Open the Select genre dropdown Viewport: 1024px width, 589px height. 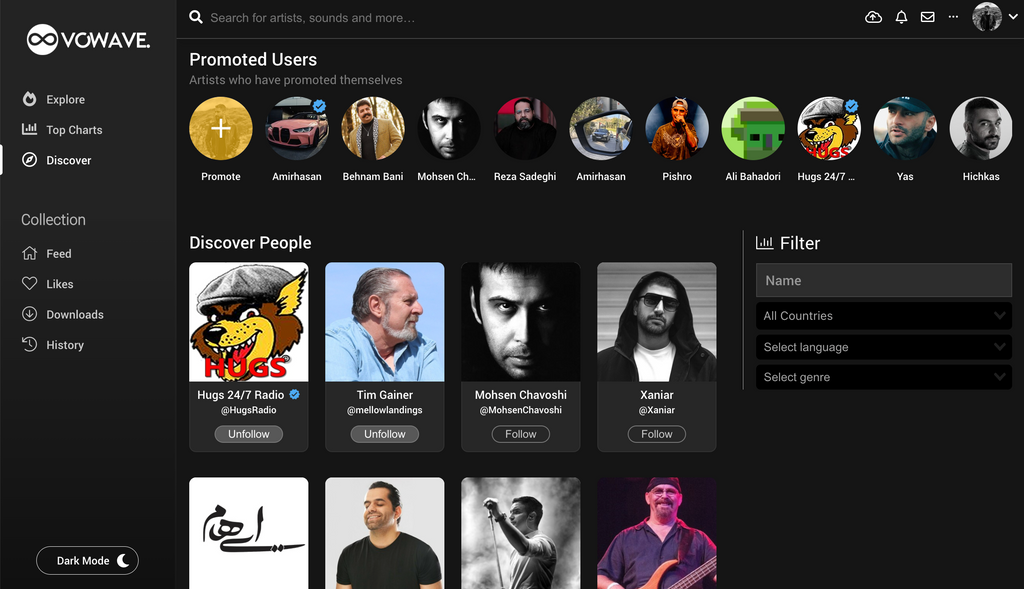883,377
